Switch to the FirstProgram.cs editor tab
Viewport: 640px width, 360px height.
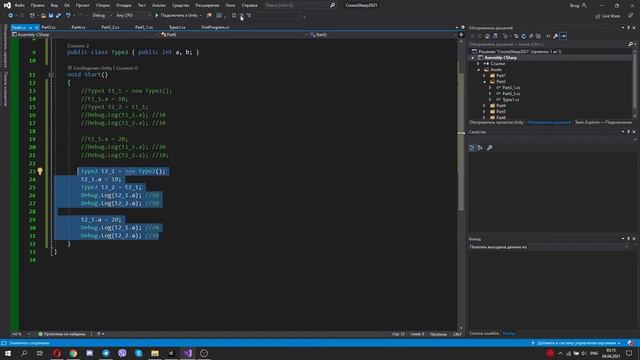tap(215, 27)
